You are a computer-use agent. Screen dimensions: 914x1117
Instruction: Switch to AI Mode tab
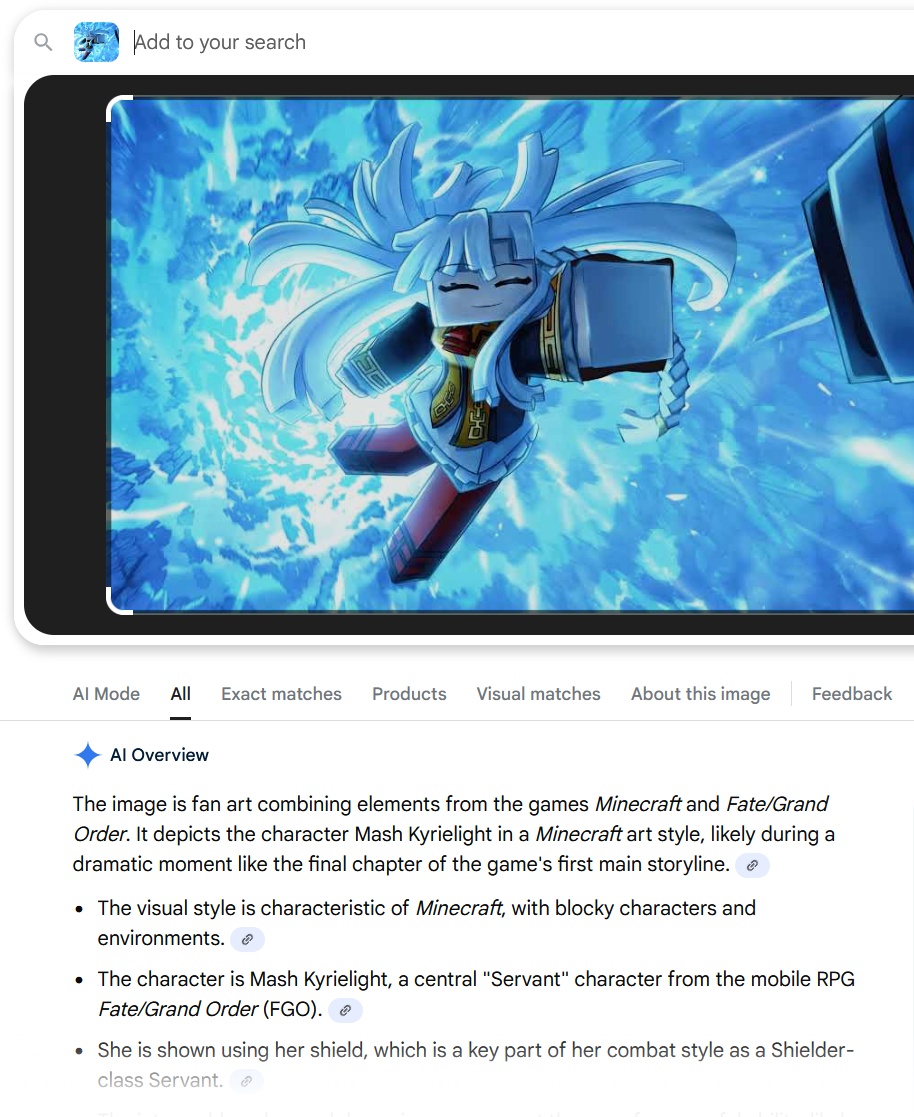(x=106, y=694)
